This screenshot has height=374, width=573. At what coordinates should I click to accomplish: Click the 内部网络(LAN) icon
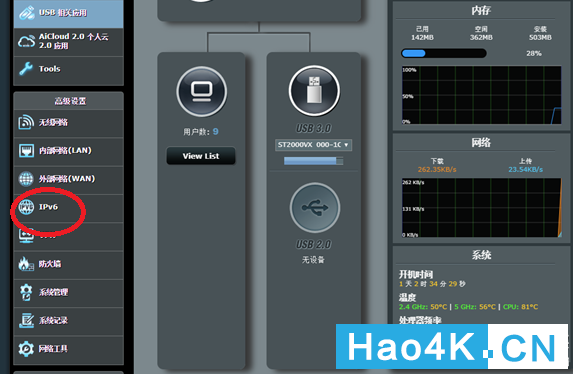click(26, 150)
